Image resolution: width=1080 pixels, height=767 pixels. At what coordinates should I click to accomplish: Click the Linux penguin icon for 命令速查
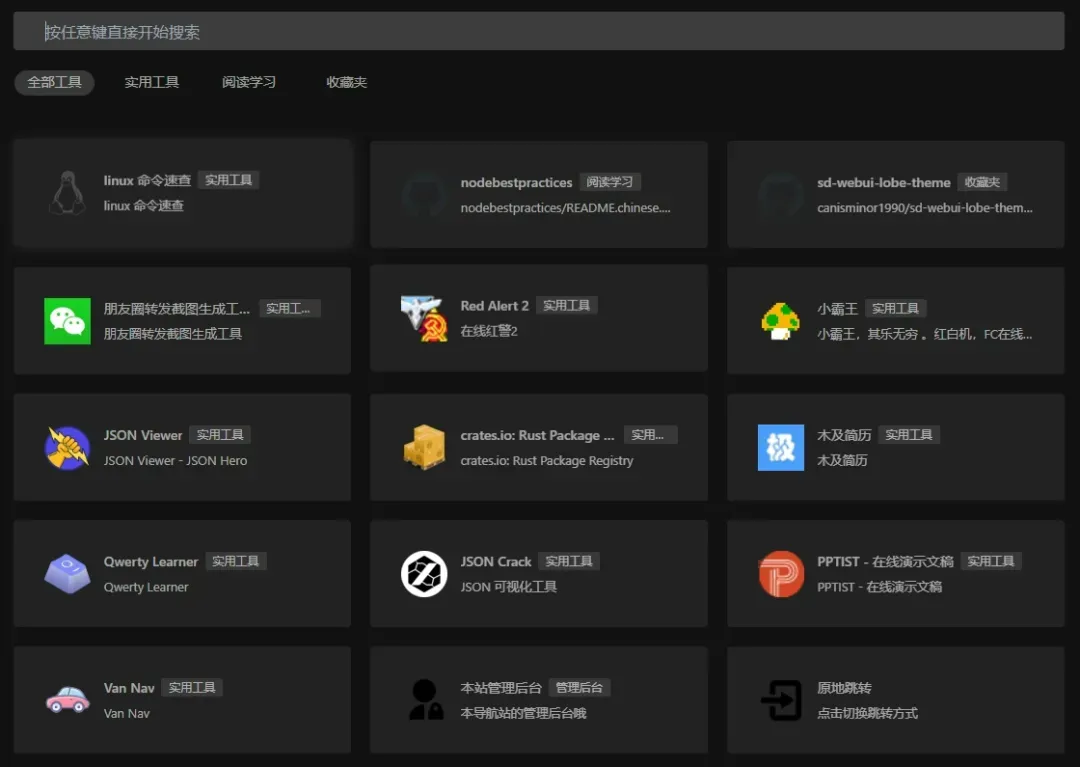point(67,190)
